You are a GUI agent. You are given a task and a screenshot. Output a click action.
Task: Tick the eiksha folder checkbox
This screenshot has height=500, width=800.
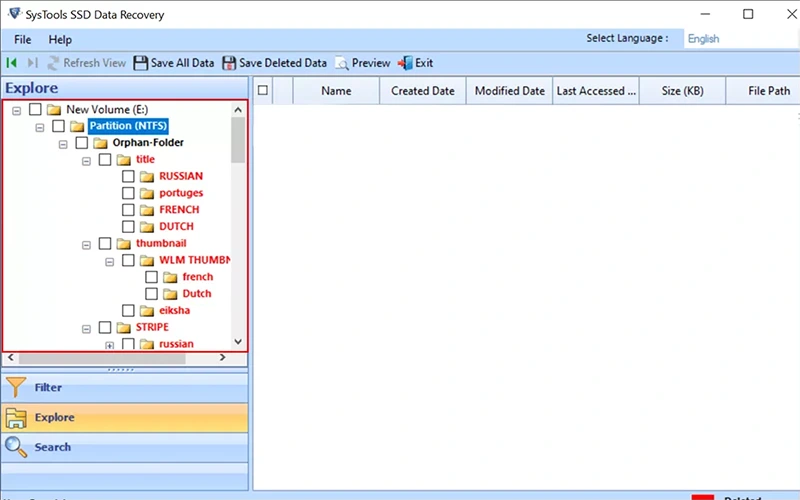coord(128,310)
